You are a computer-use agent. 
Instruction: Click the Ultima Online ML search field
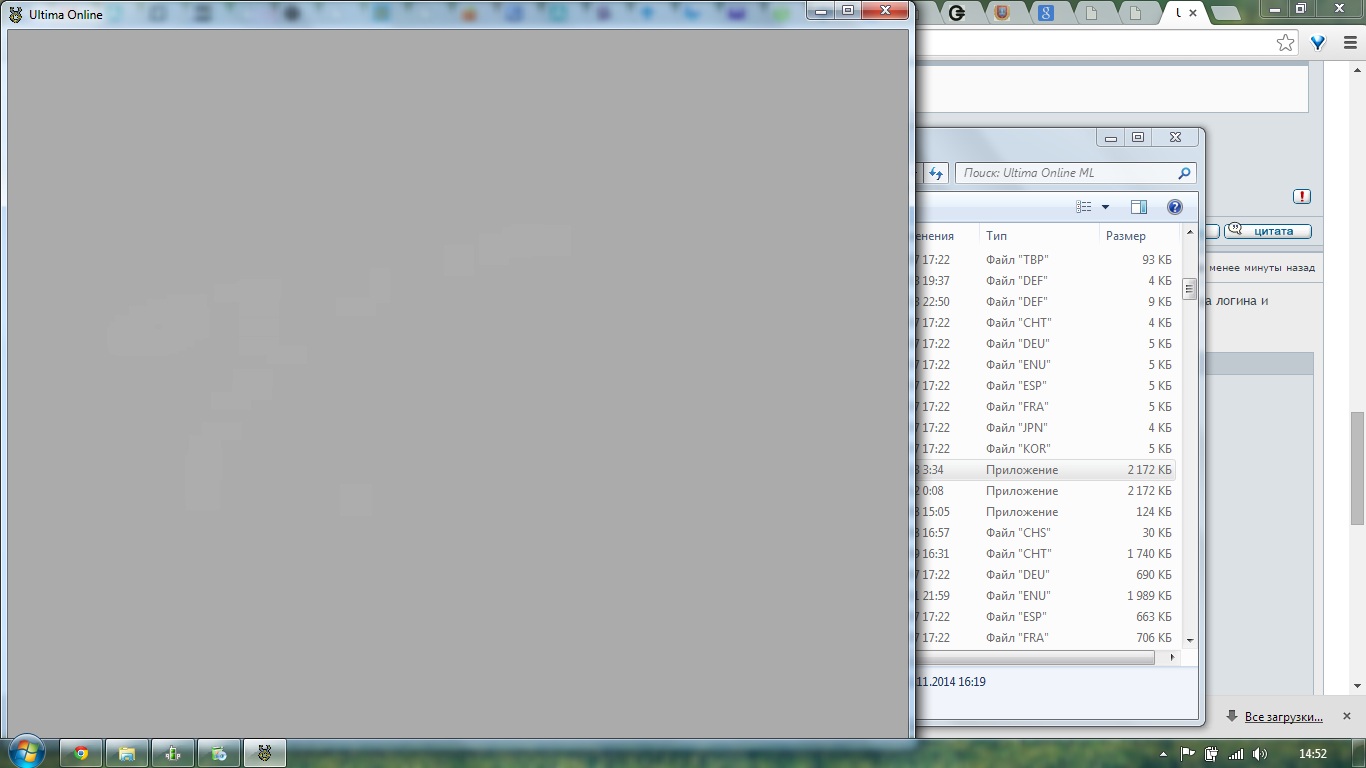[x=1065, y=173]
